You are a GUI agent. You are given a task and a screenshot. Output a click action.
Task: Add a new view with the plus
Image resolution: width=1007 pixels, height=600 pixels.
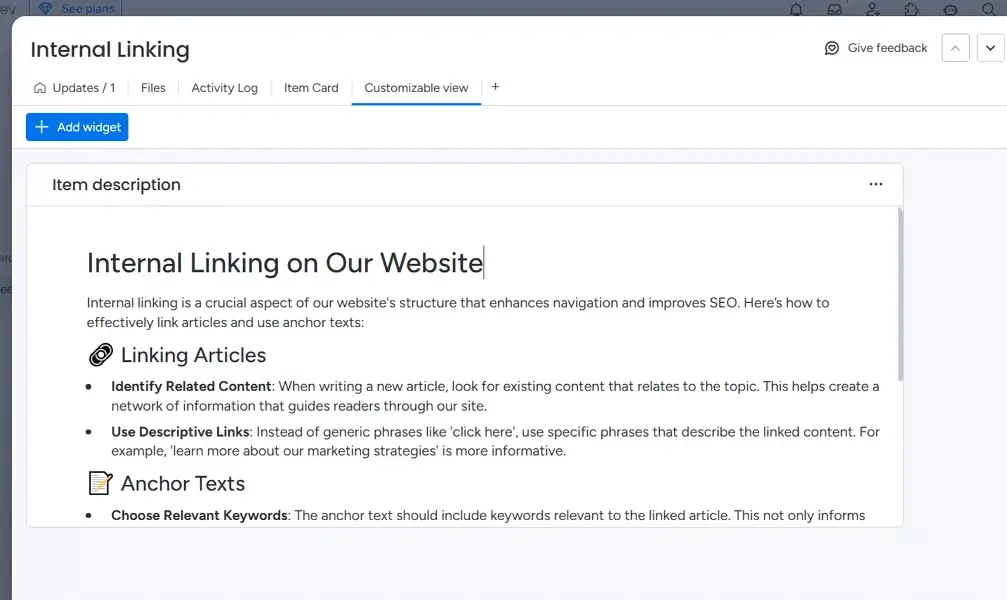(495, 87)
